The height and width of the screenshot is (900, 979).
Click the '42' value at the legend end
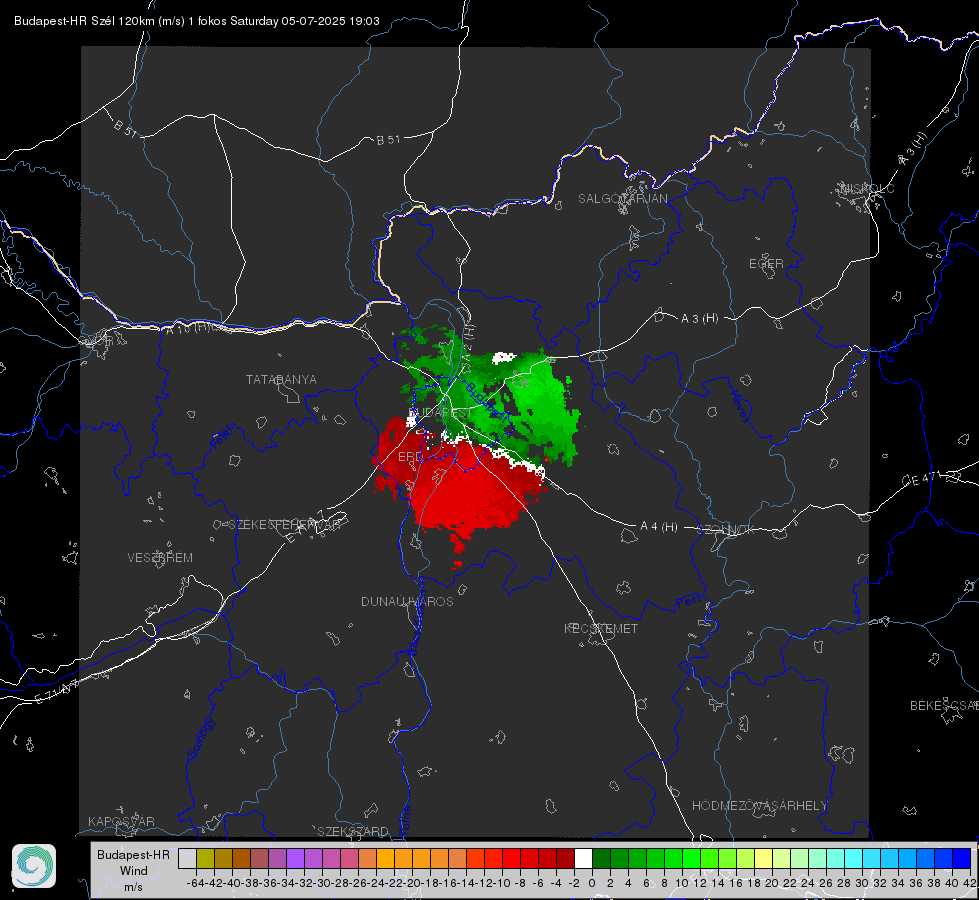[970, 883]
